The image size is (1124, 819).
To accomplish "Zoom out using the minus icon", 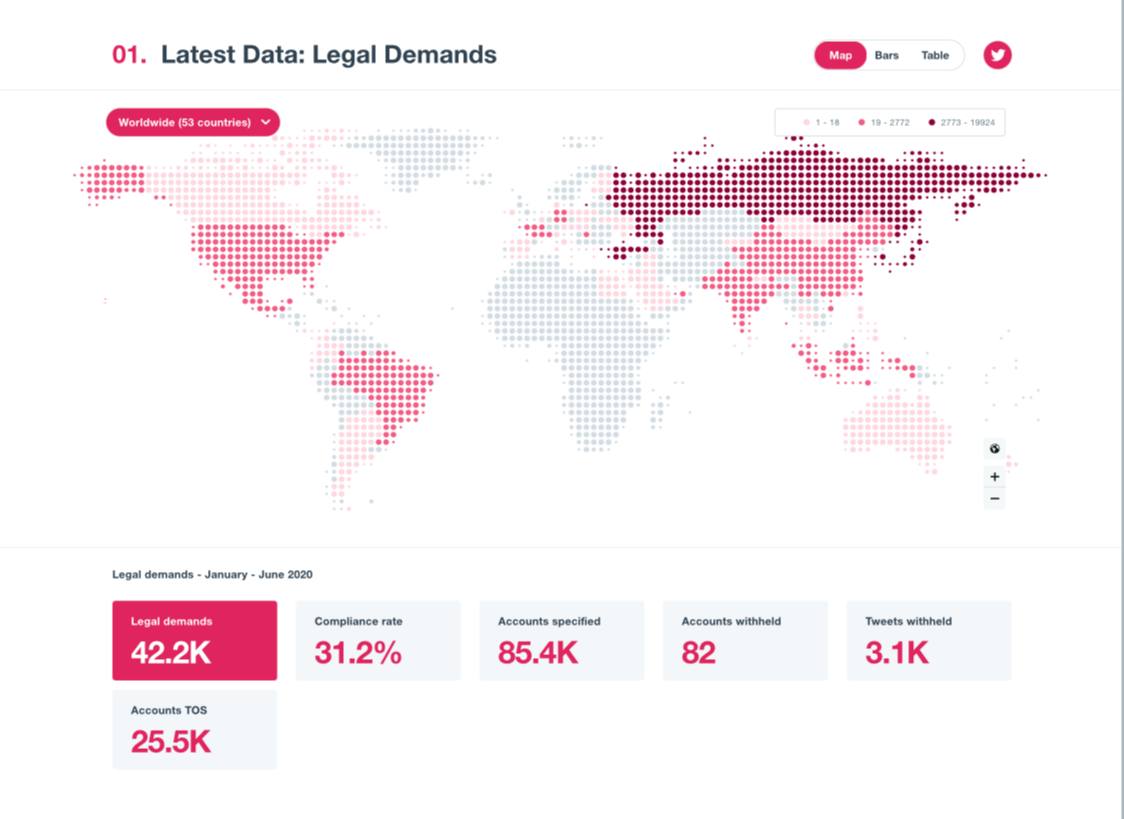I will coord(994,499).
